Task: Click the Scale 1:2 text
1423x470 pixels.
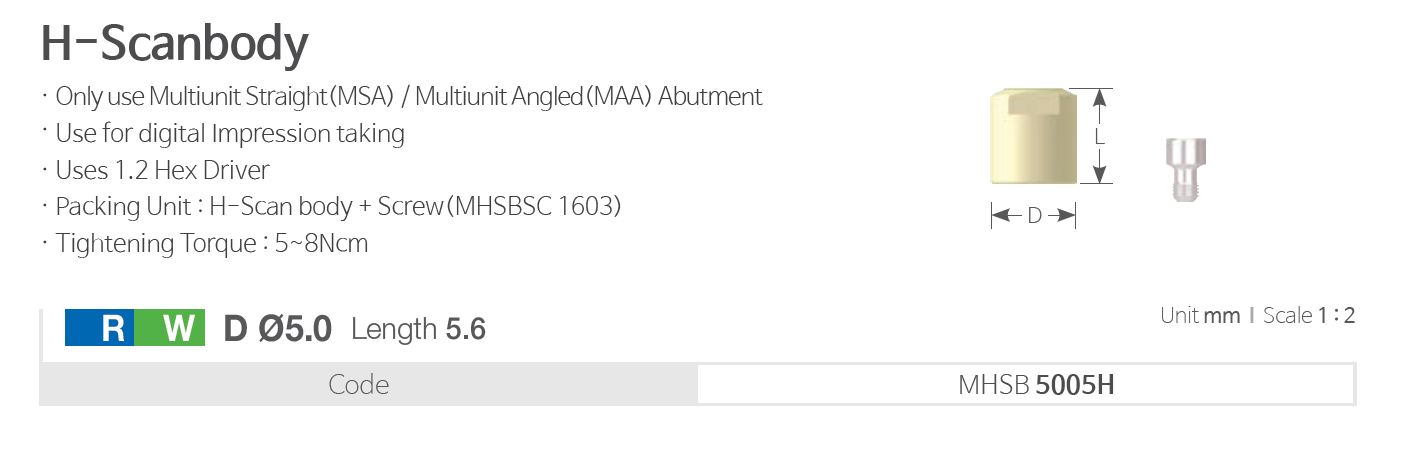Action: [x=1309, y=316]
